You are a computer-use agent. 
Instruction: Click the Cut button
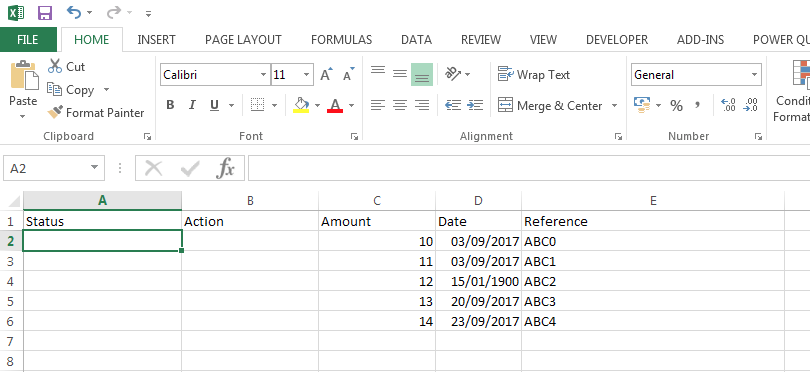click(66, 67)
